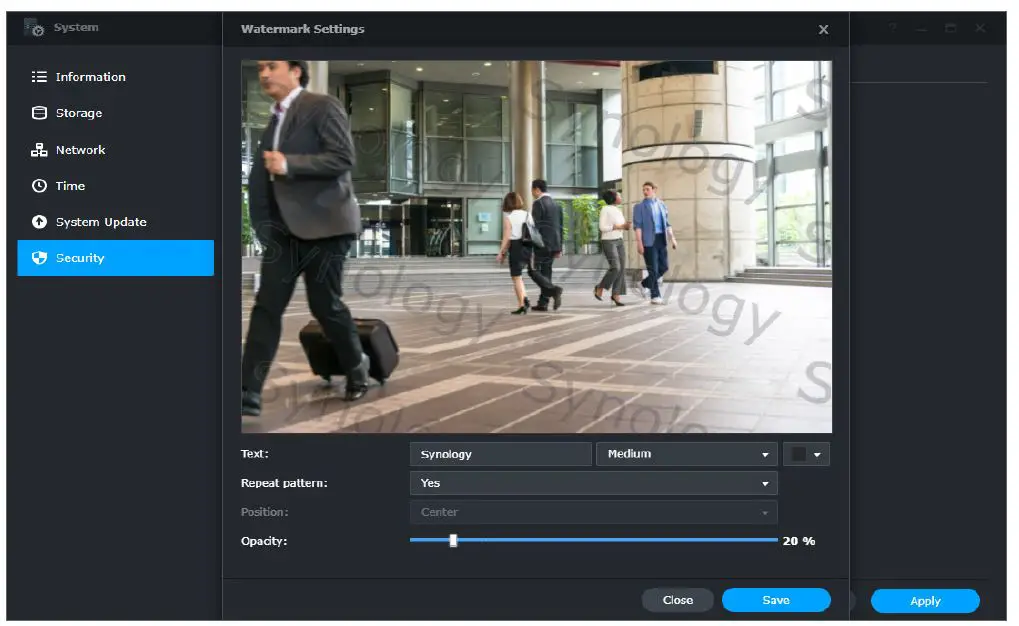Expand the Repeat pattern dropdown

click(x=593, y=482)
